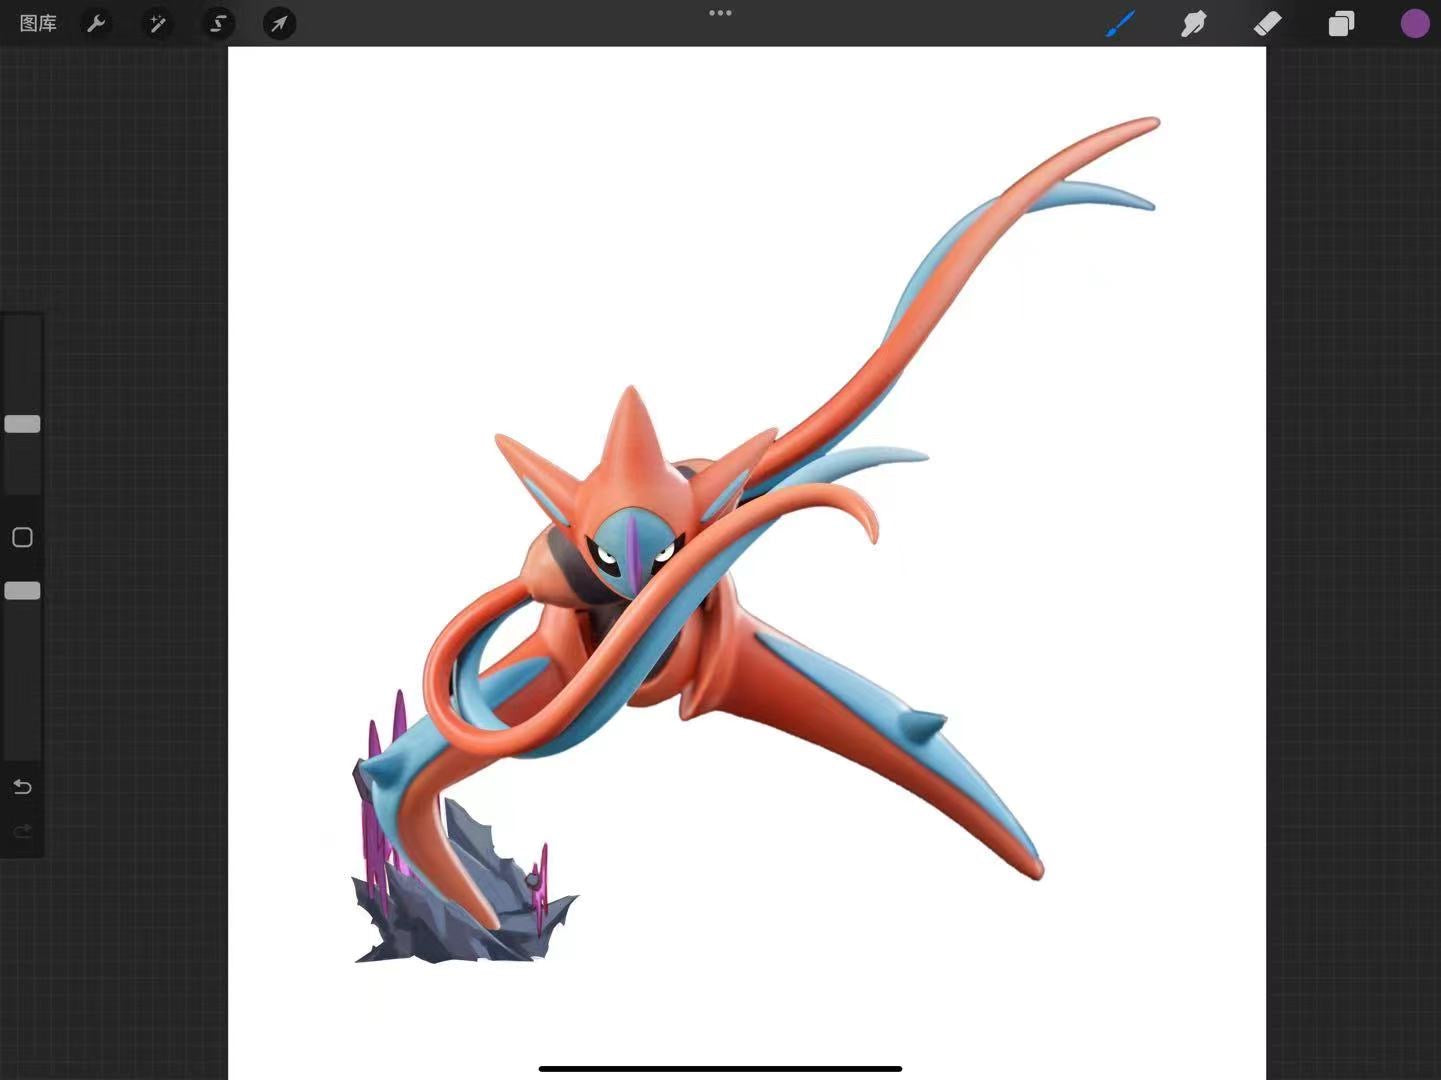Image resolution: width=1441 pixels, height=1080 pixels.
Task: Open the Adjustments magic wand menu
Action: 158,23
